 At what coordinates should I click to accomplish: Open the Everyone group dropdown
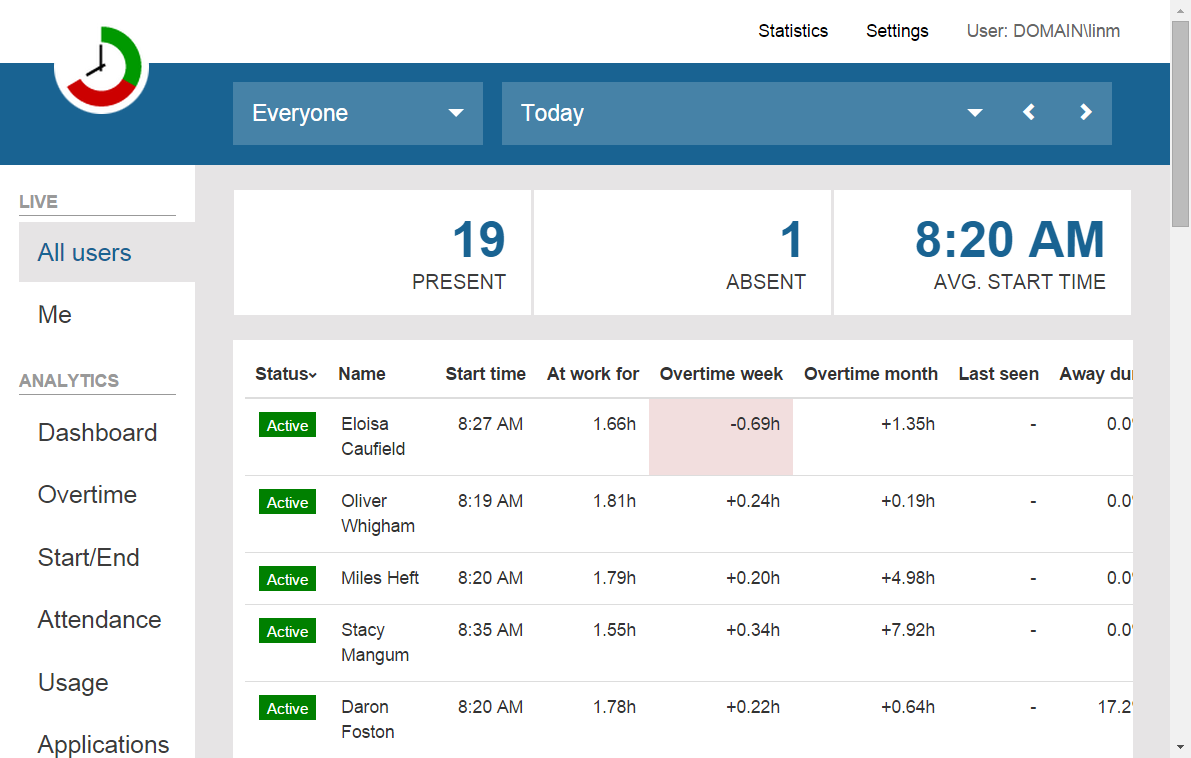tap(357, 113)
